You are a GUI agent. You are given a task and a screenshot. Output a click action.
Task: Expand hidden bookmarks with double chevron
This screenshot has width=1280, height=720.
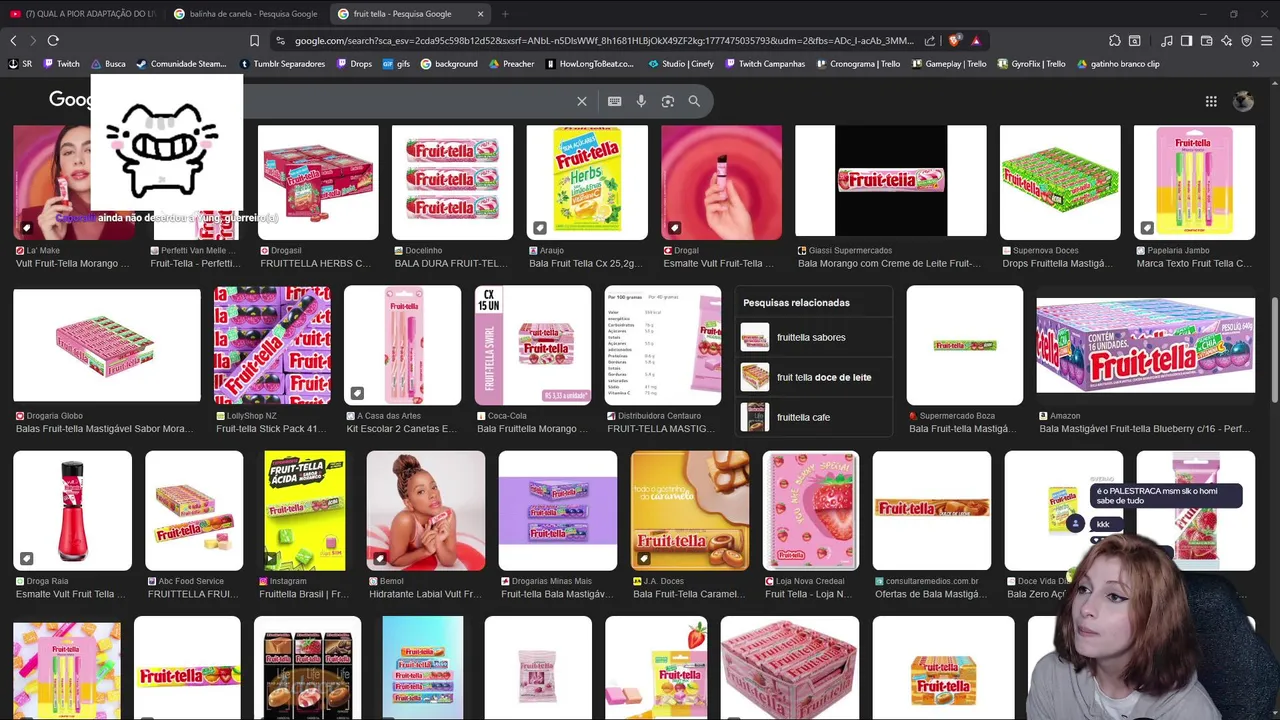click(1256, 64)
